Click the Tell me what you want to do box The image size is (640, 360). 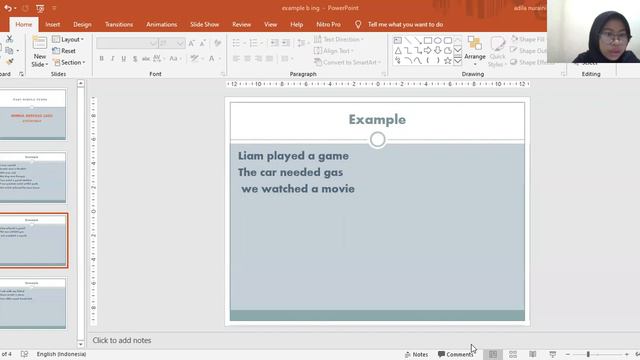[405, 24]
